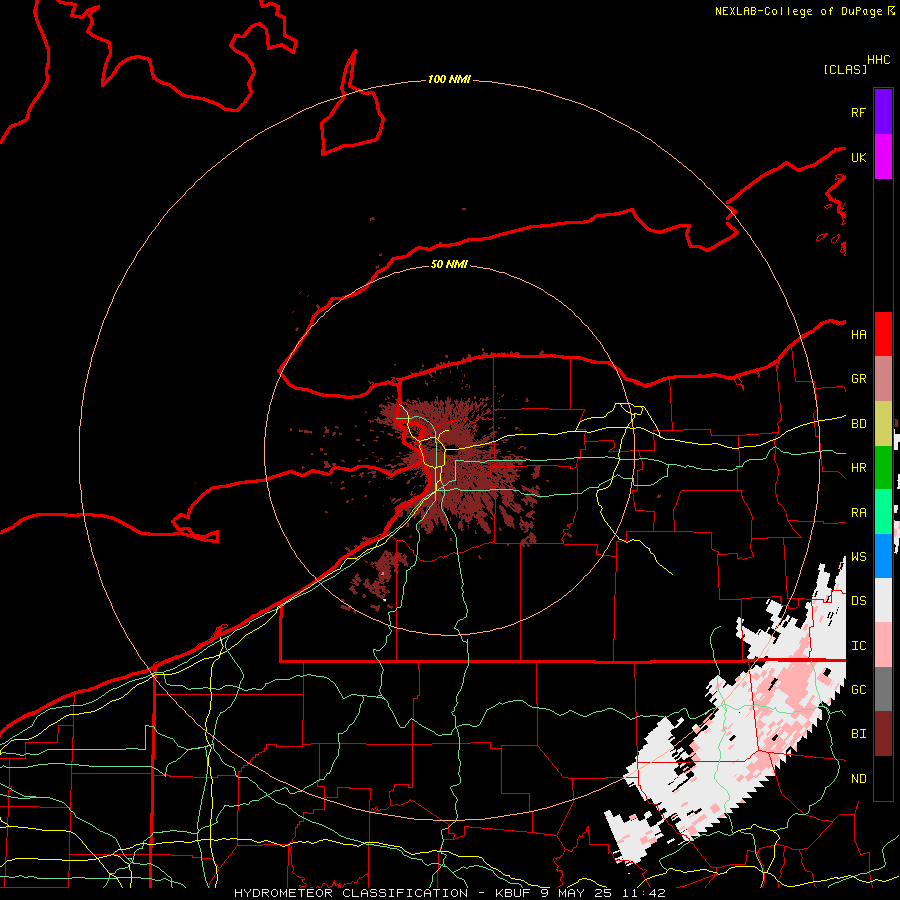
Task: Click the UK legend label
Action: point(858,157)
